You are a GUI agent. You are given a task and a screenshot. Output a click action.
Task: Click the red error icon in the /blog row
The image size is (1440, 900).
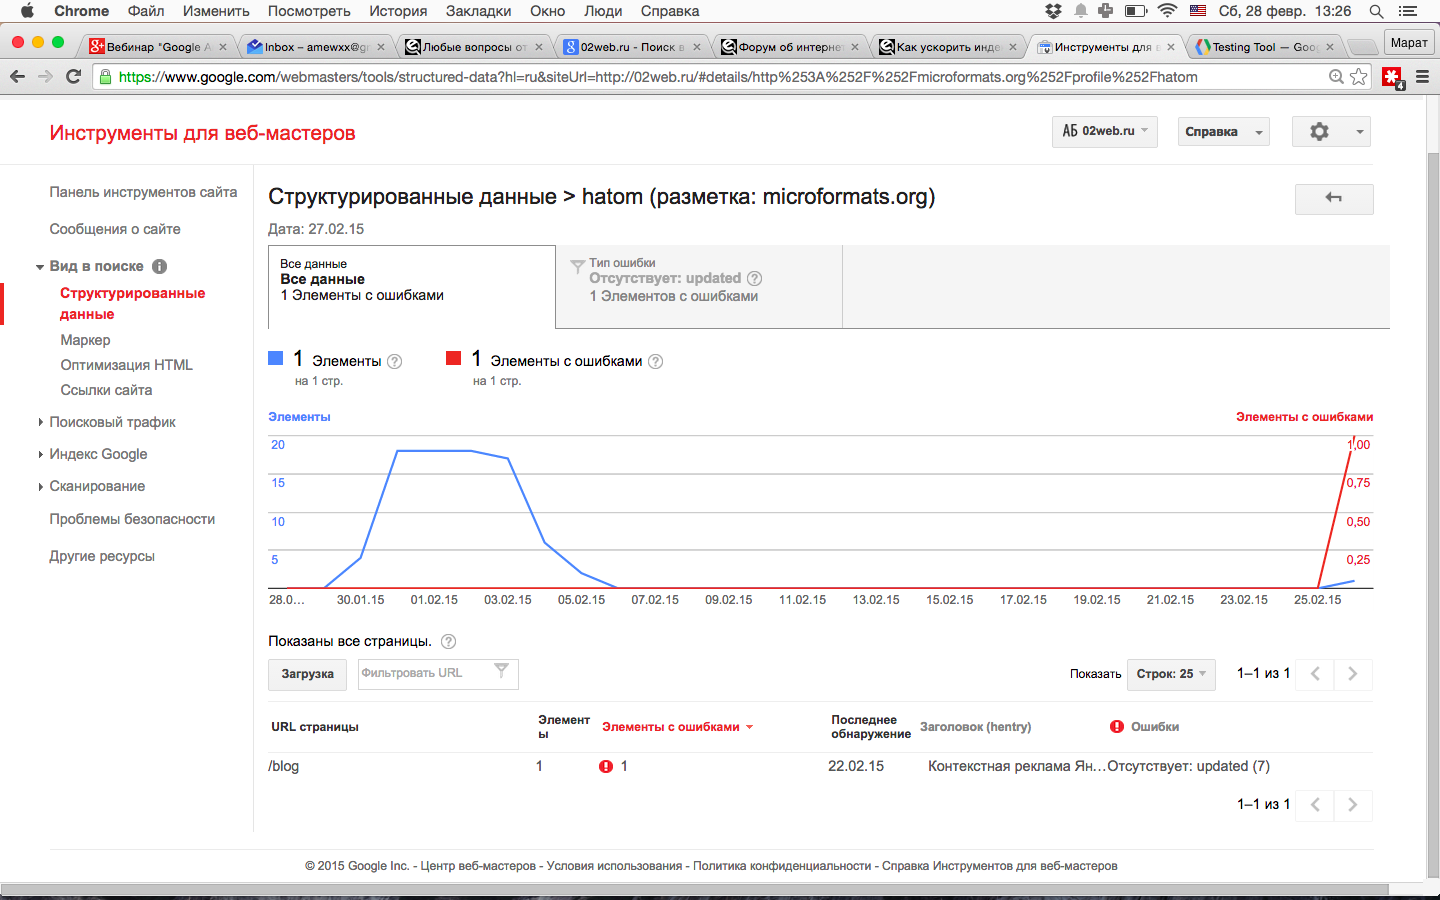click(606, 767)
